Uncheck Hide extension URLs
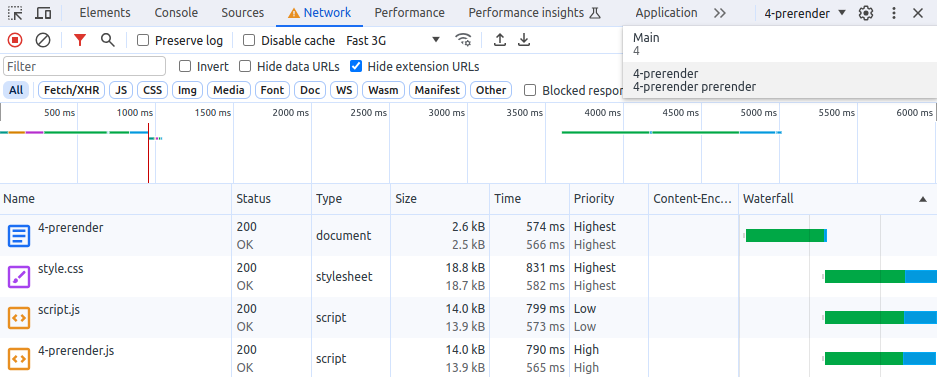Screen dimensions: 937x377 pos(356,66)
